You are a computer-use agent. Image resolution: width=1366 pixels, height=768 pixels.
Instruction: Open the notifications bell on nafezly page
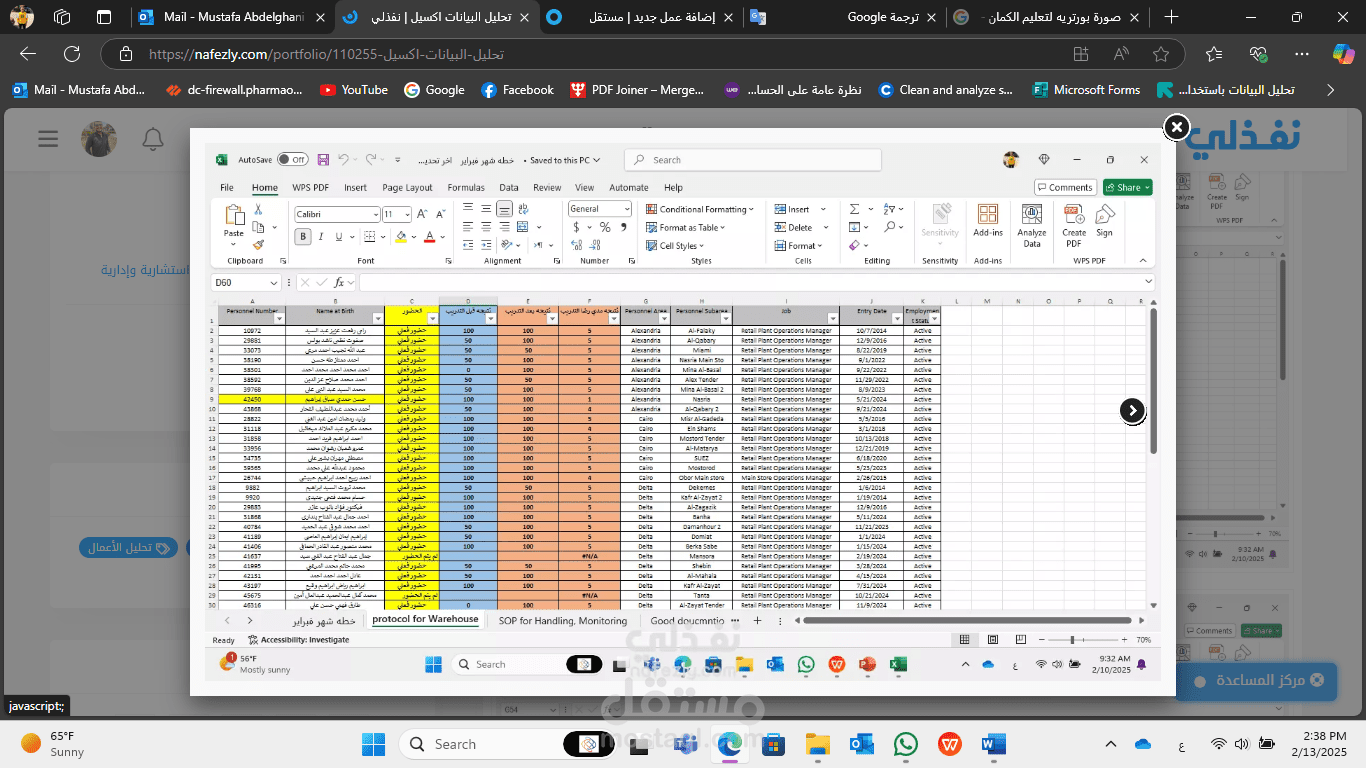coord(153,138)
